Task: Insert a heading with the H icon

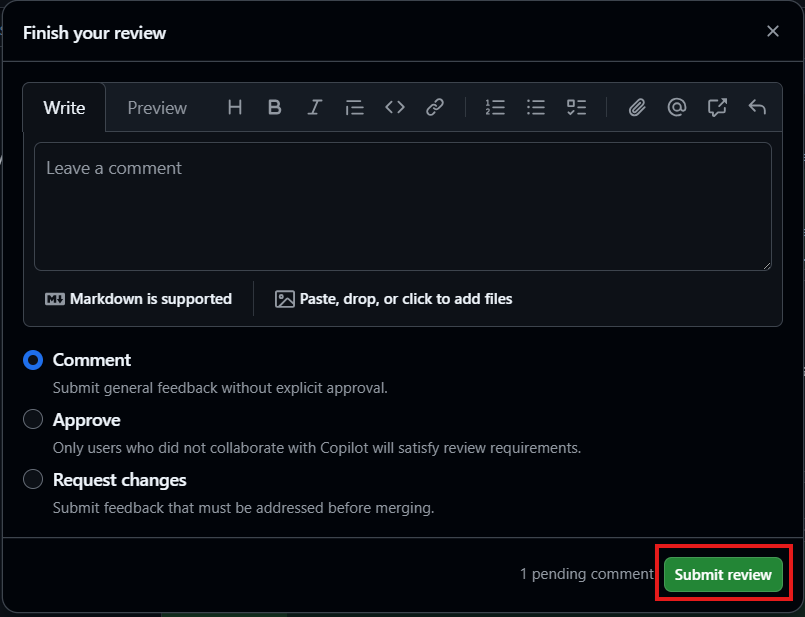Action: 235,108
